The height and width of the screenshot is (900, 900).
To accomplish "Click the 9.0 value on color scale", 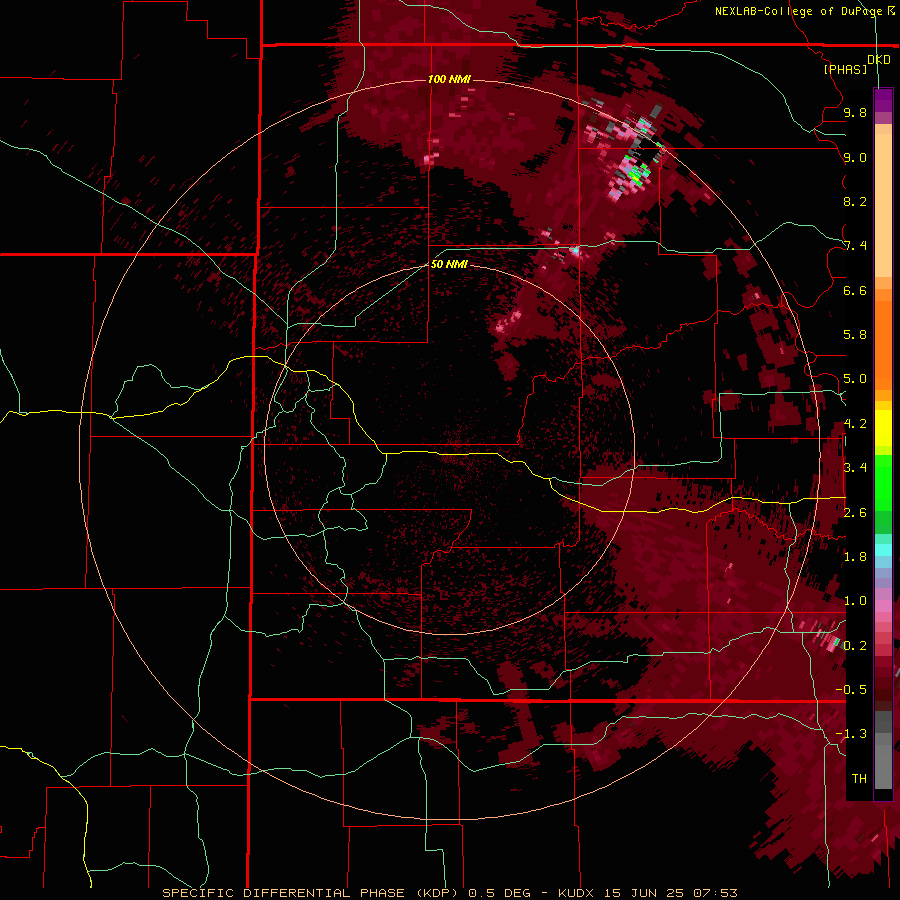I will pyautogui.click(x=855, y=157).
